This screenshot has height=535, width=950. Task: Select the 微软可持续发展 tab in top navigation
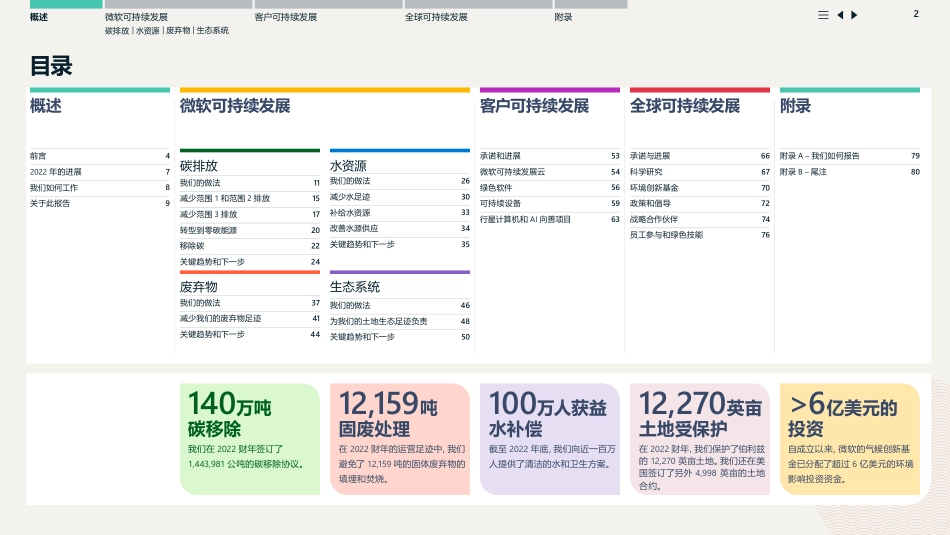pos(136,17)
